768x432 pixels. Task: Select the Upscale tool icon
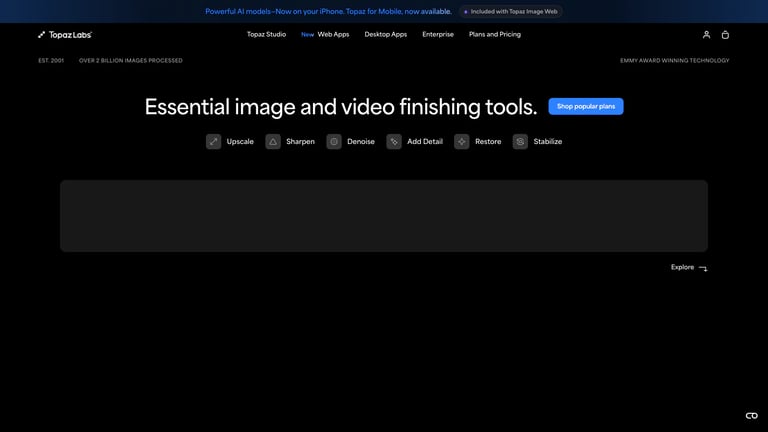(214, 142)
